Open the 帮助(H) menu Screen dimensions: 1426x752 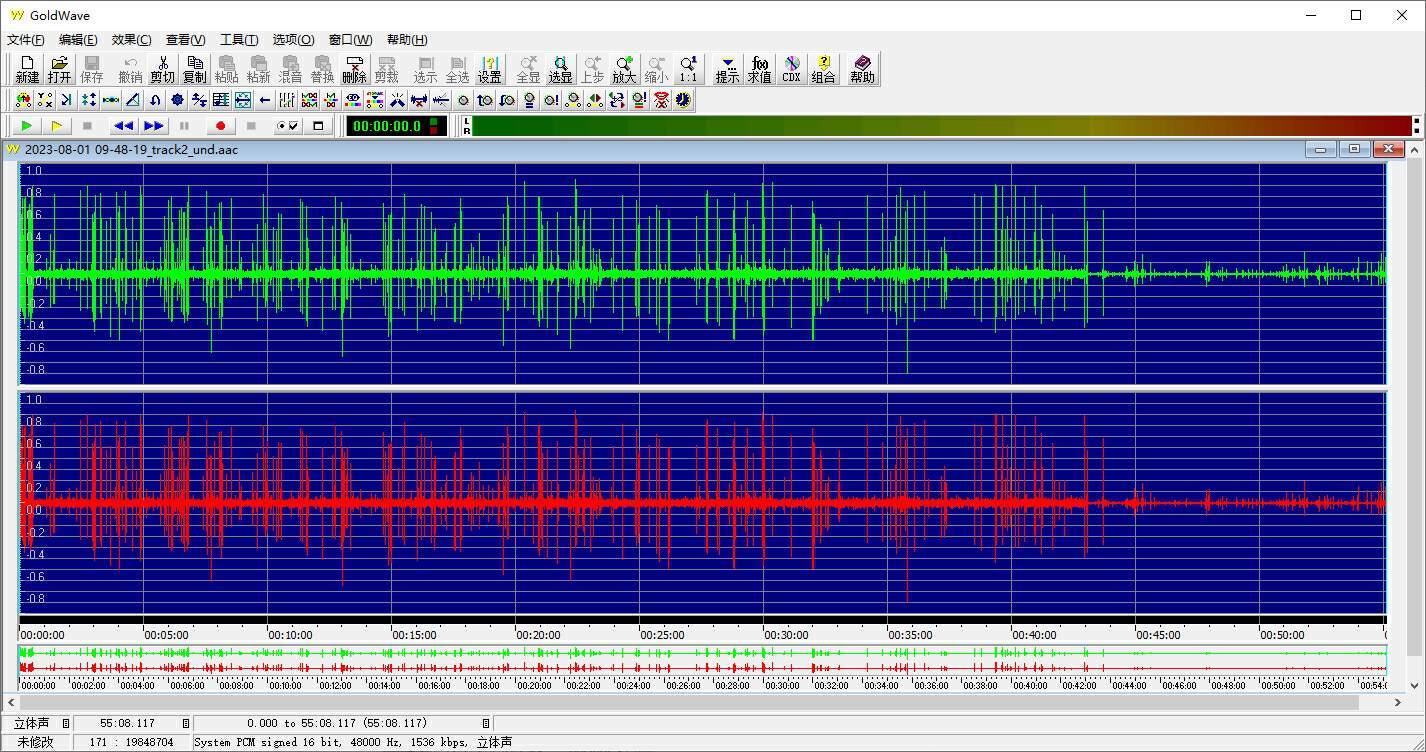coord(407,40)
